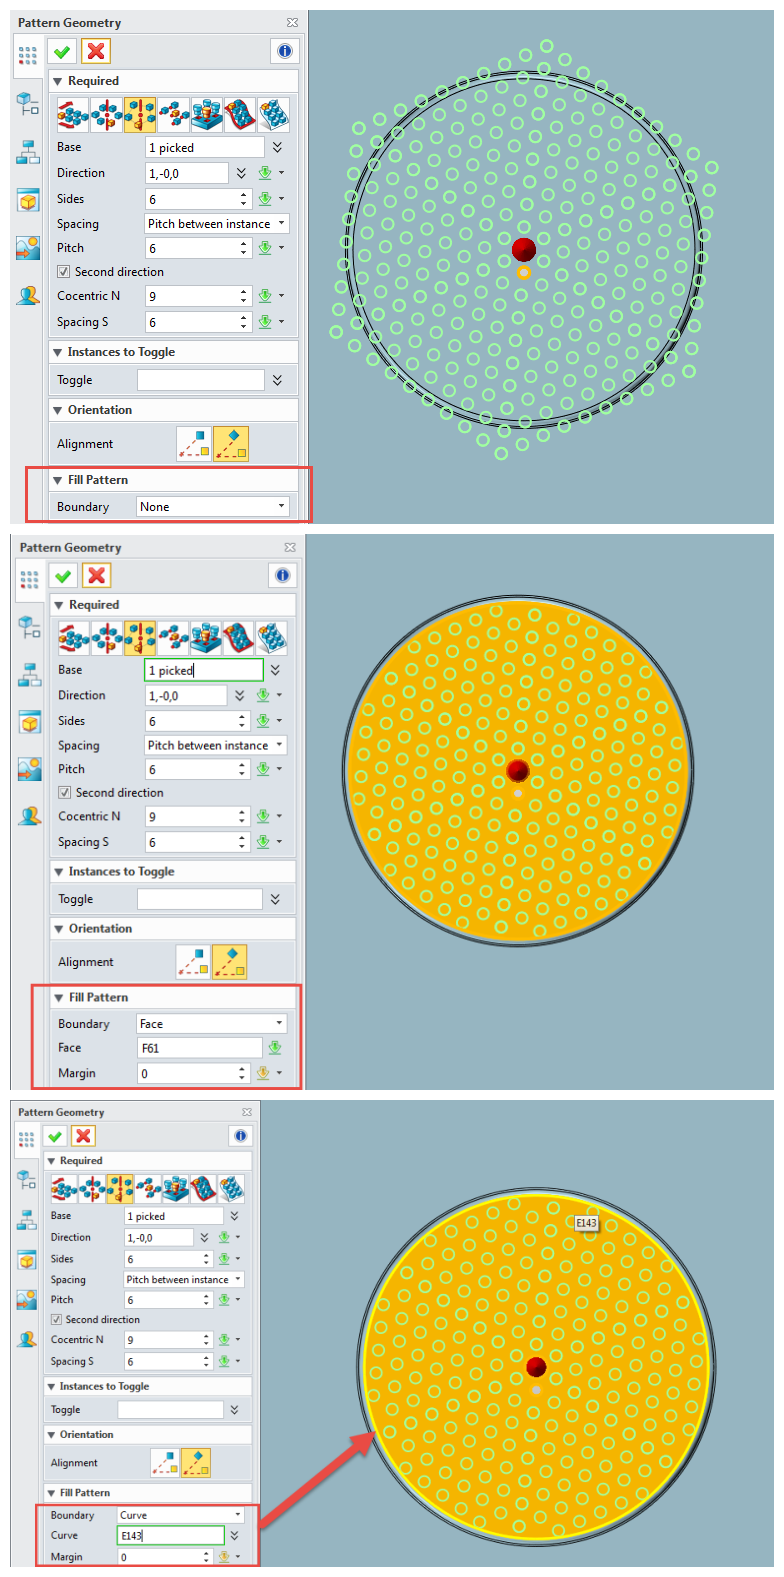Image resolution: width=784 pixels, height=1577 pixels.
Task: Expand Toggle field chevron in middle dialog
Action: click(x=275, y=899)
